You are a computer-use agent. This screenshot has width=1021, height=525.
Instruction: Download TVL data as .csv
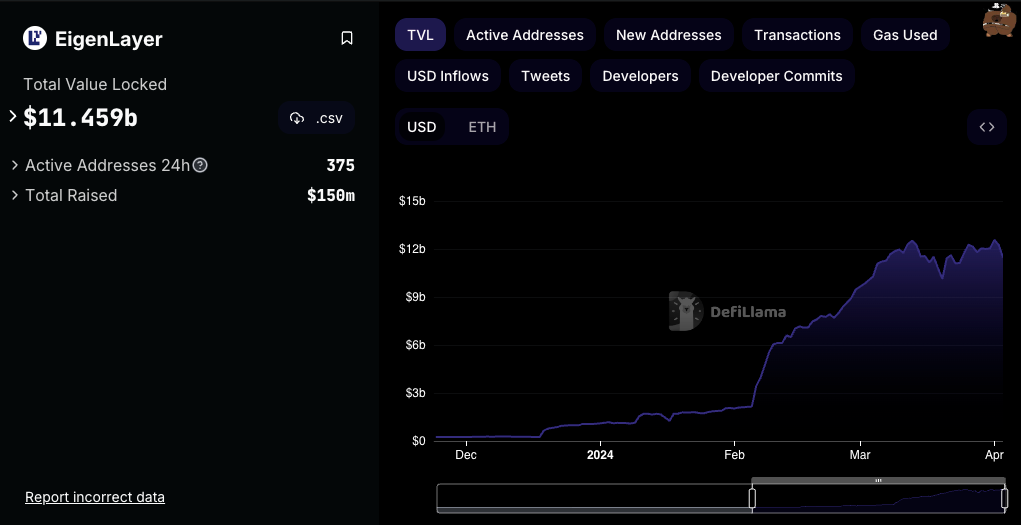(x=316, y=118)
